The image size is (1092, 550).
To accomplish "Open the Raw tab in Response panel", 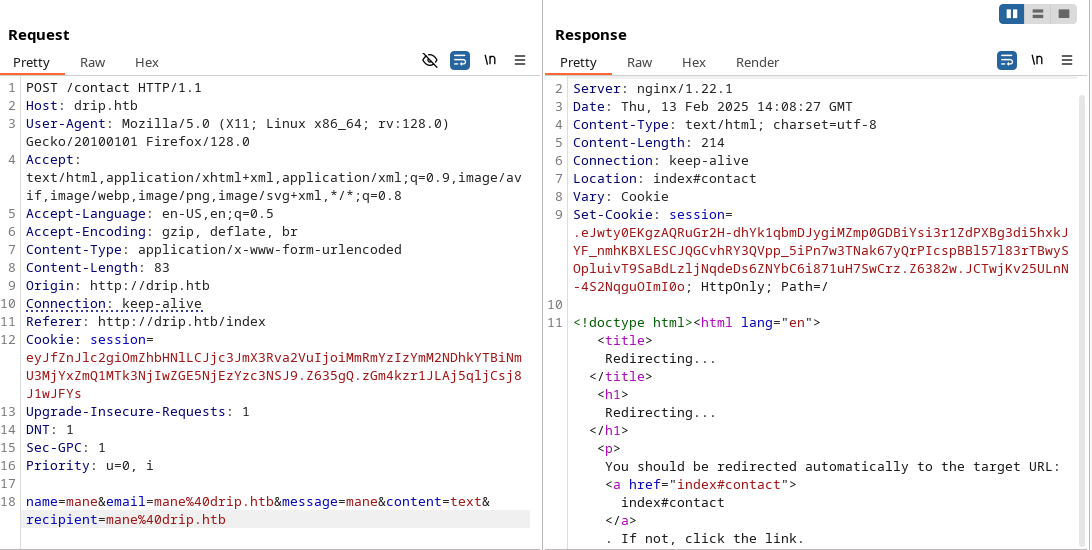I will [639, 62].
